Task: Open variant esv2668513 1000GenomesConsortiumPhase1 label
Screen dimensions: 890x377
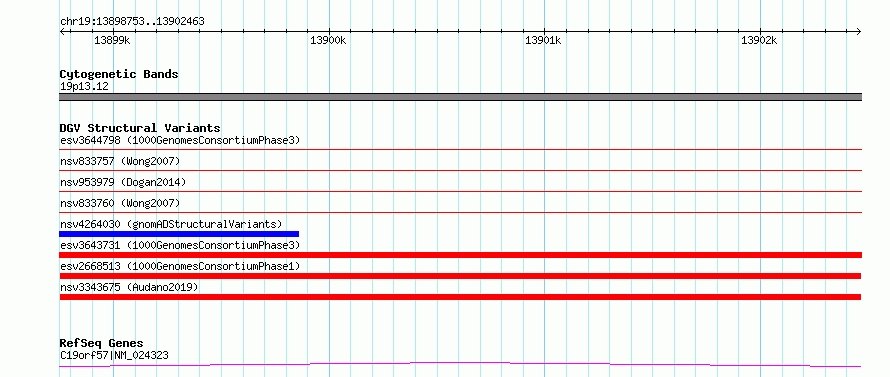Action: click(x=180, y=266)
